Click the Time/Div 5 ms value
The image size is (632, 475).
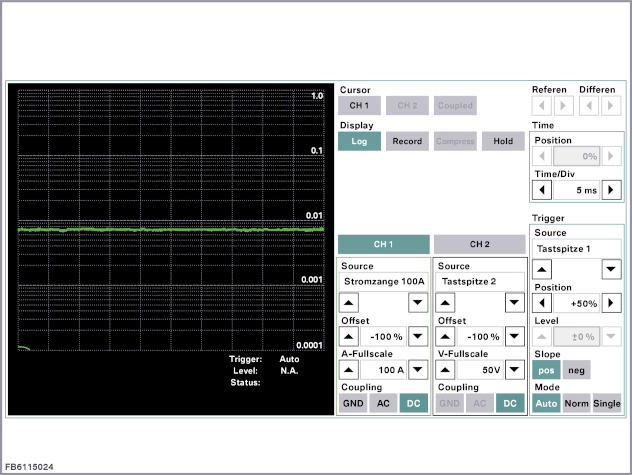pos(576,190)
